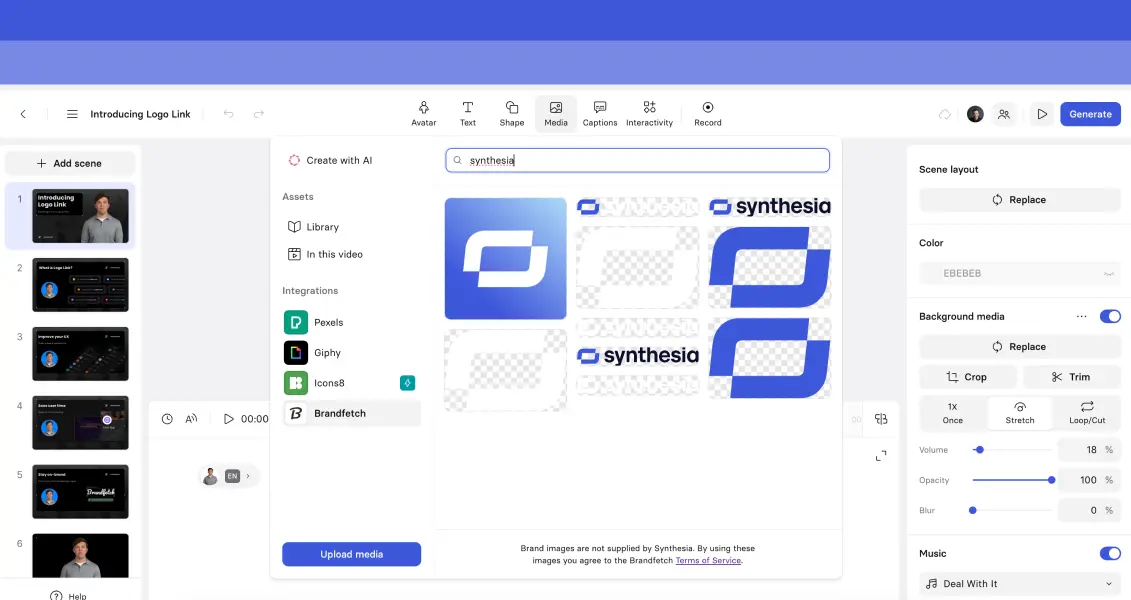Pick the middle synthesia wordmark logo

[x=638, y=356]
